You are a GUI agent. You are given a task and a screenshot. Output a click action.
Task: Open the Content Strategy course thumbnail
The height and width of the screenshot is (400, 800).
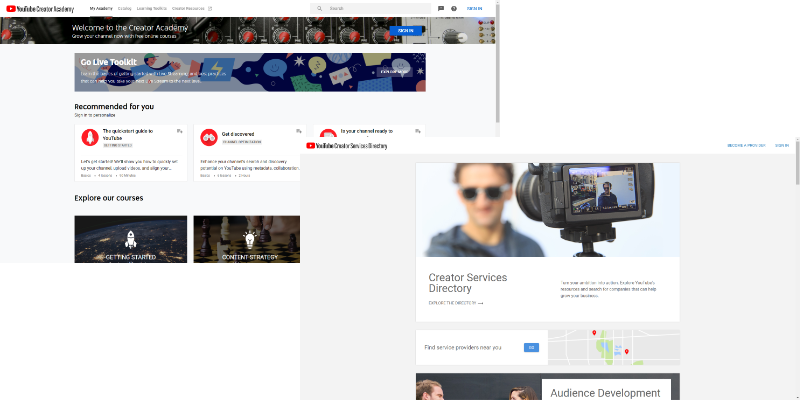(x=247, y=239)
